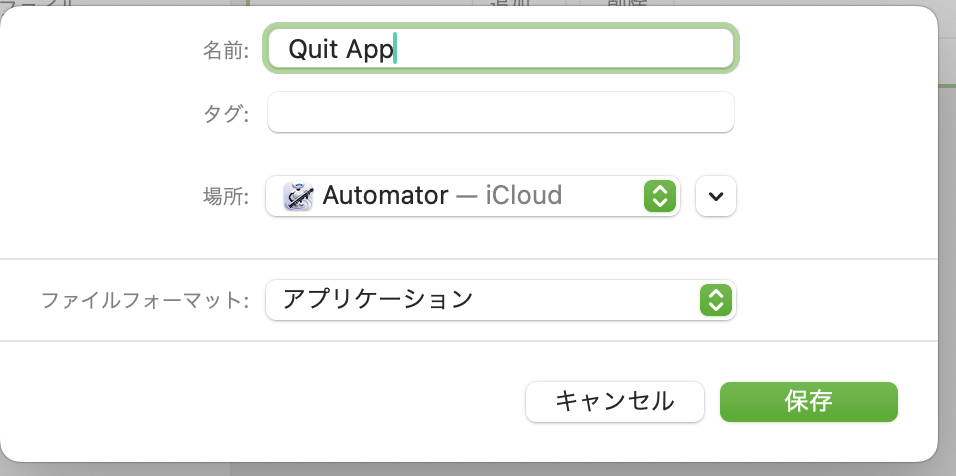The width and height of the screenshot is (956, 476).
Task: Click inside the empty タグ tags field
Action: point(501,112)
